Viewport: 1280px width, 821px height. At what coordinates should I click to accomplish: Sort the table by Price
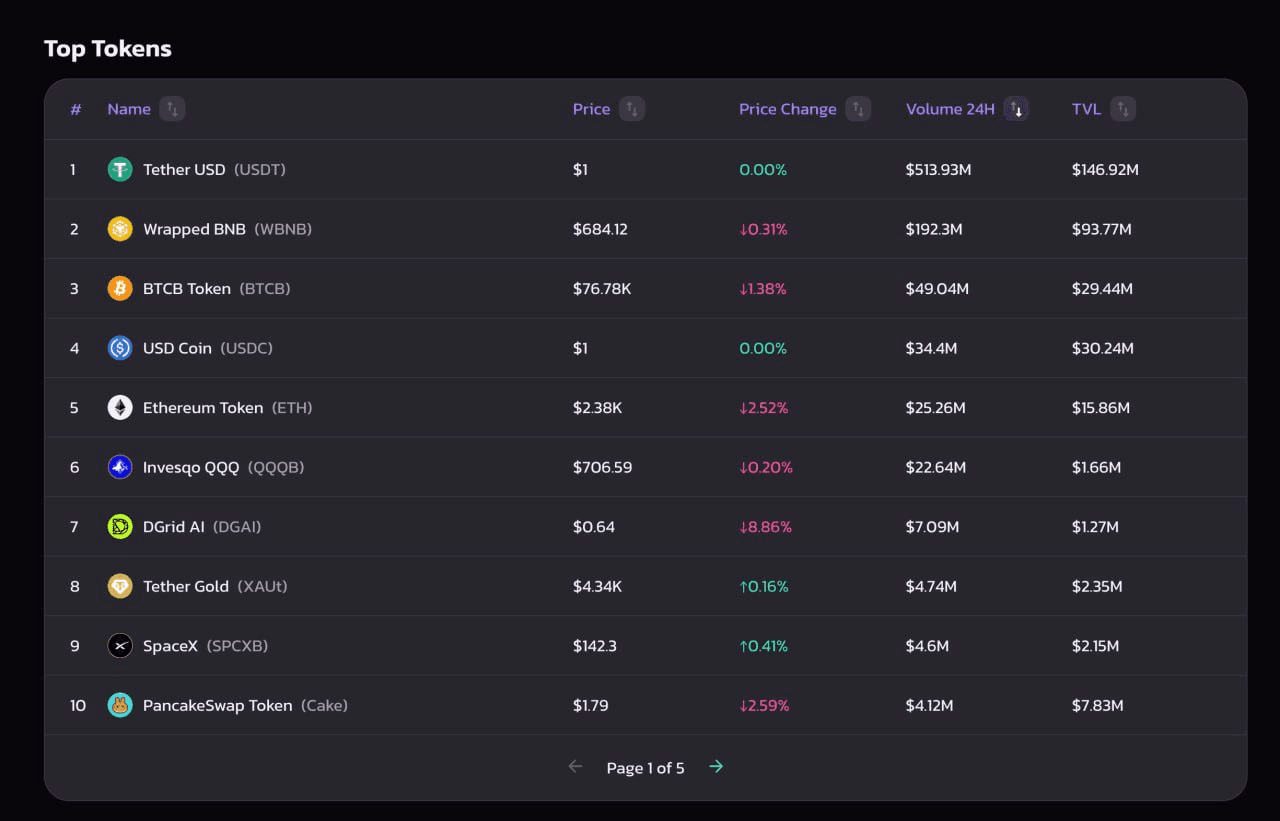[632, 109]
